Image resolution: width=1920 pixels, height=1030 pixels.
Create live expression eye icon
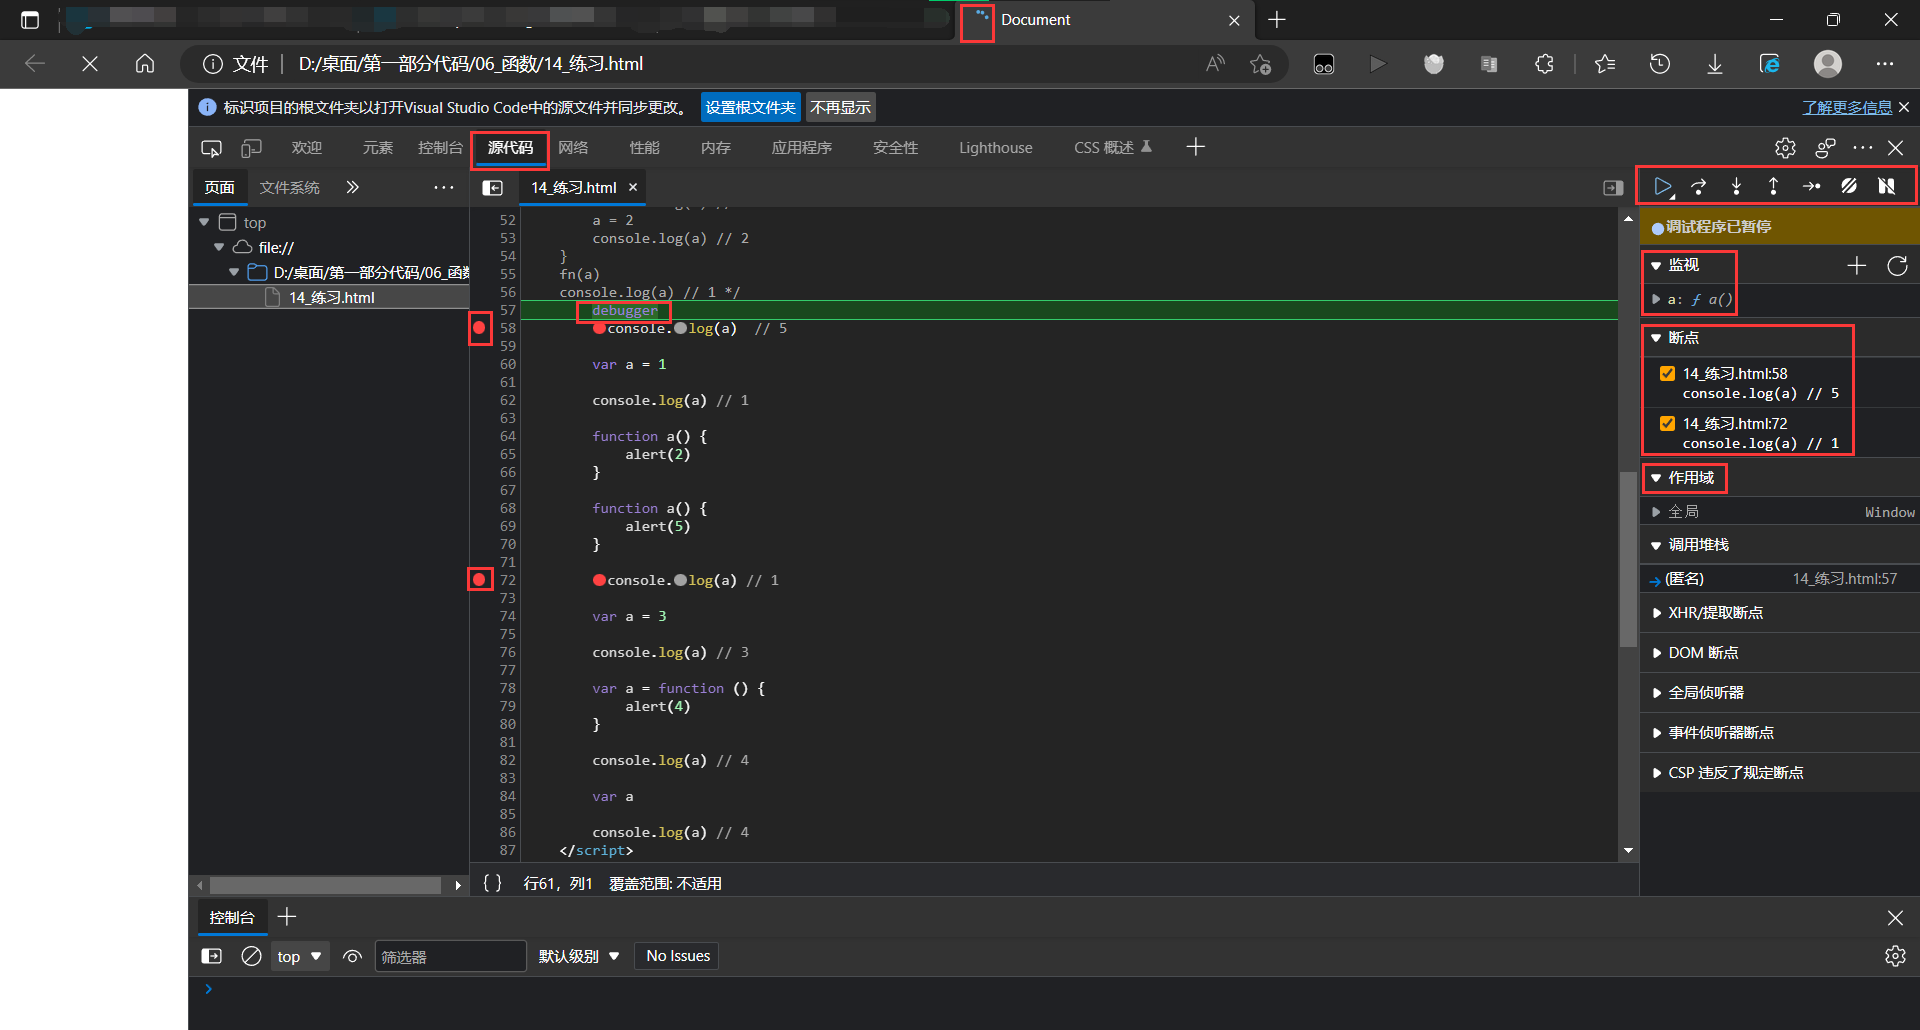pos(352,956)
